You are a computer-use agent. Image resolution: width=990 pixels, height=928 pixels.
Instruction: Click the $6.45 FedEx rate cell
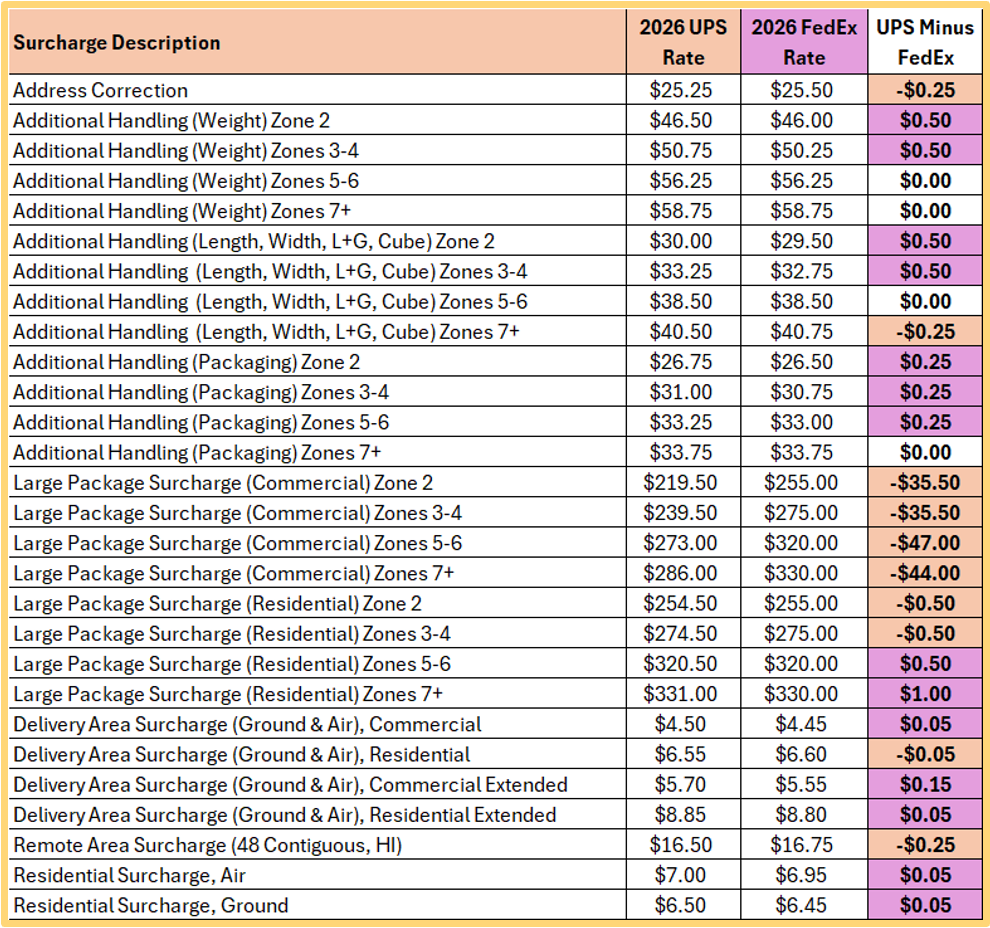pyautogui.click(x=804, y=905)
